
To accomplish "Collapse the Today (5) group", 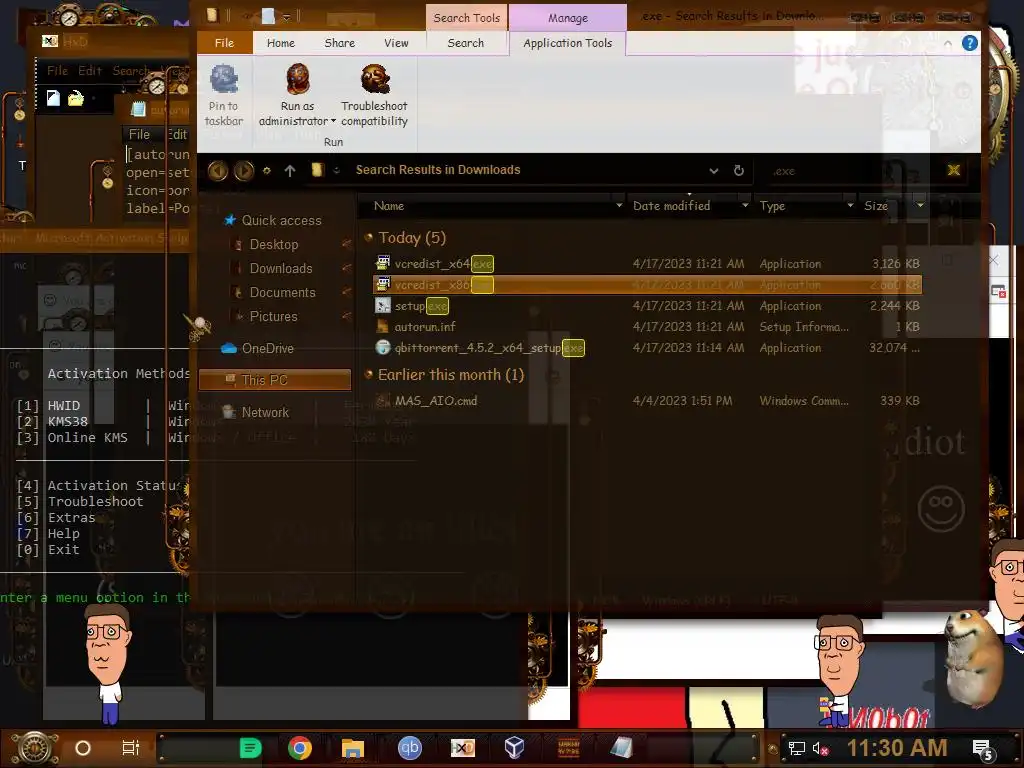I will (x=369, y=238).
